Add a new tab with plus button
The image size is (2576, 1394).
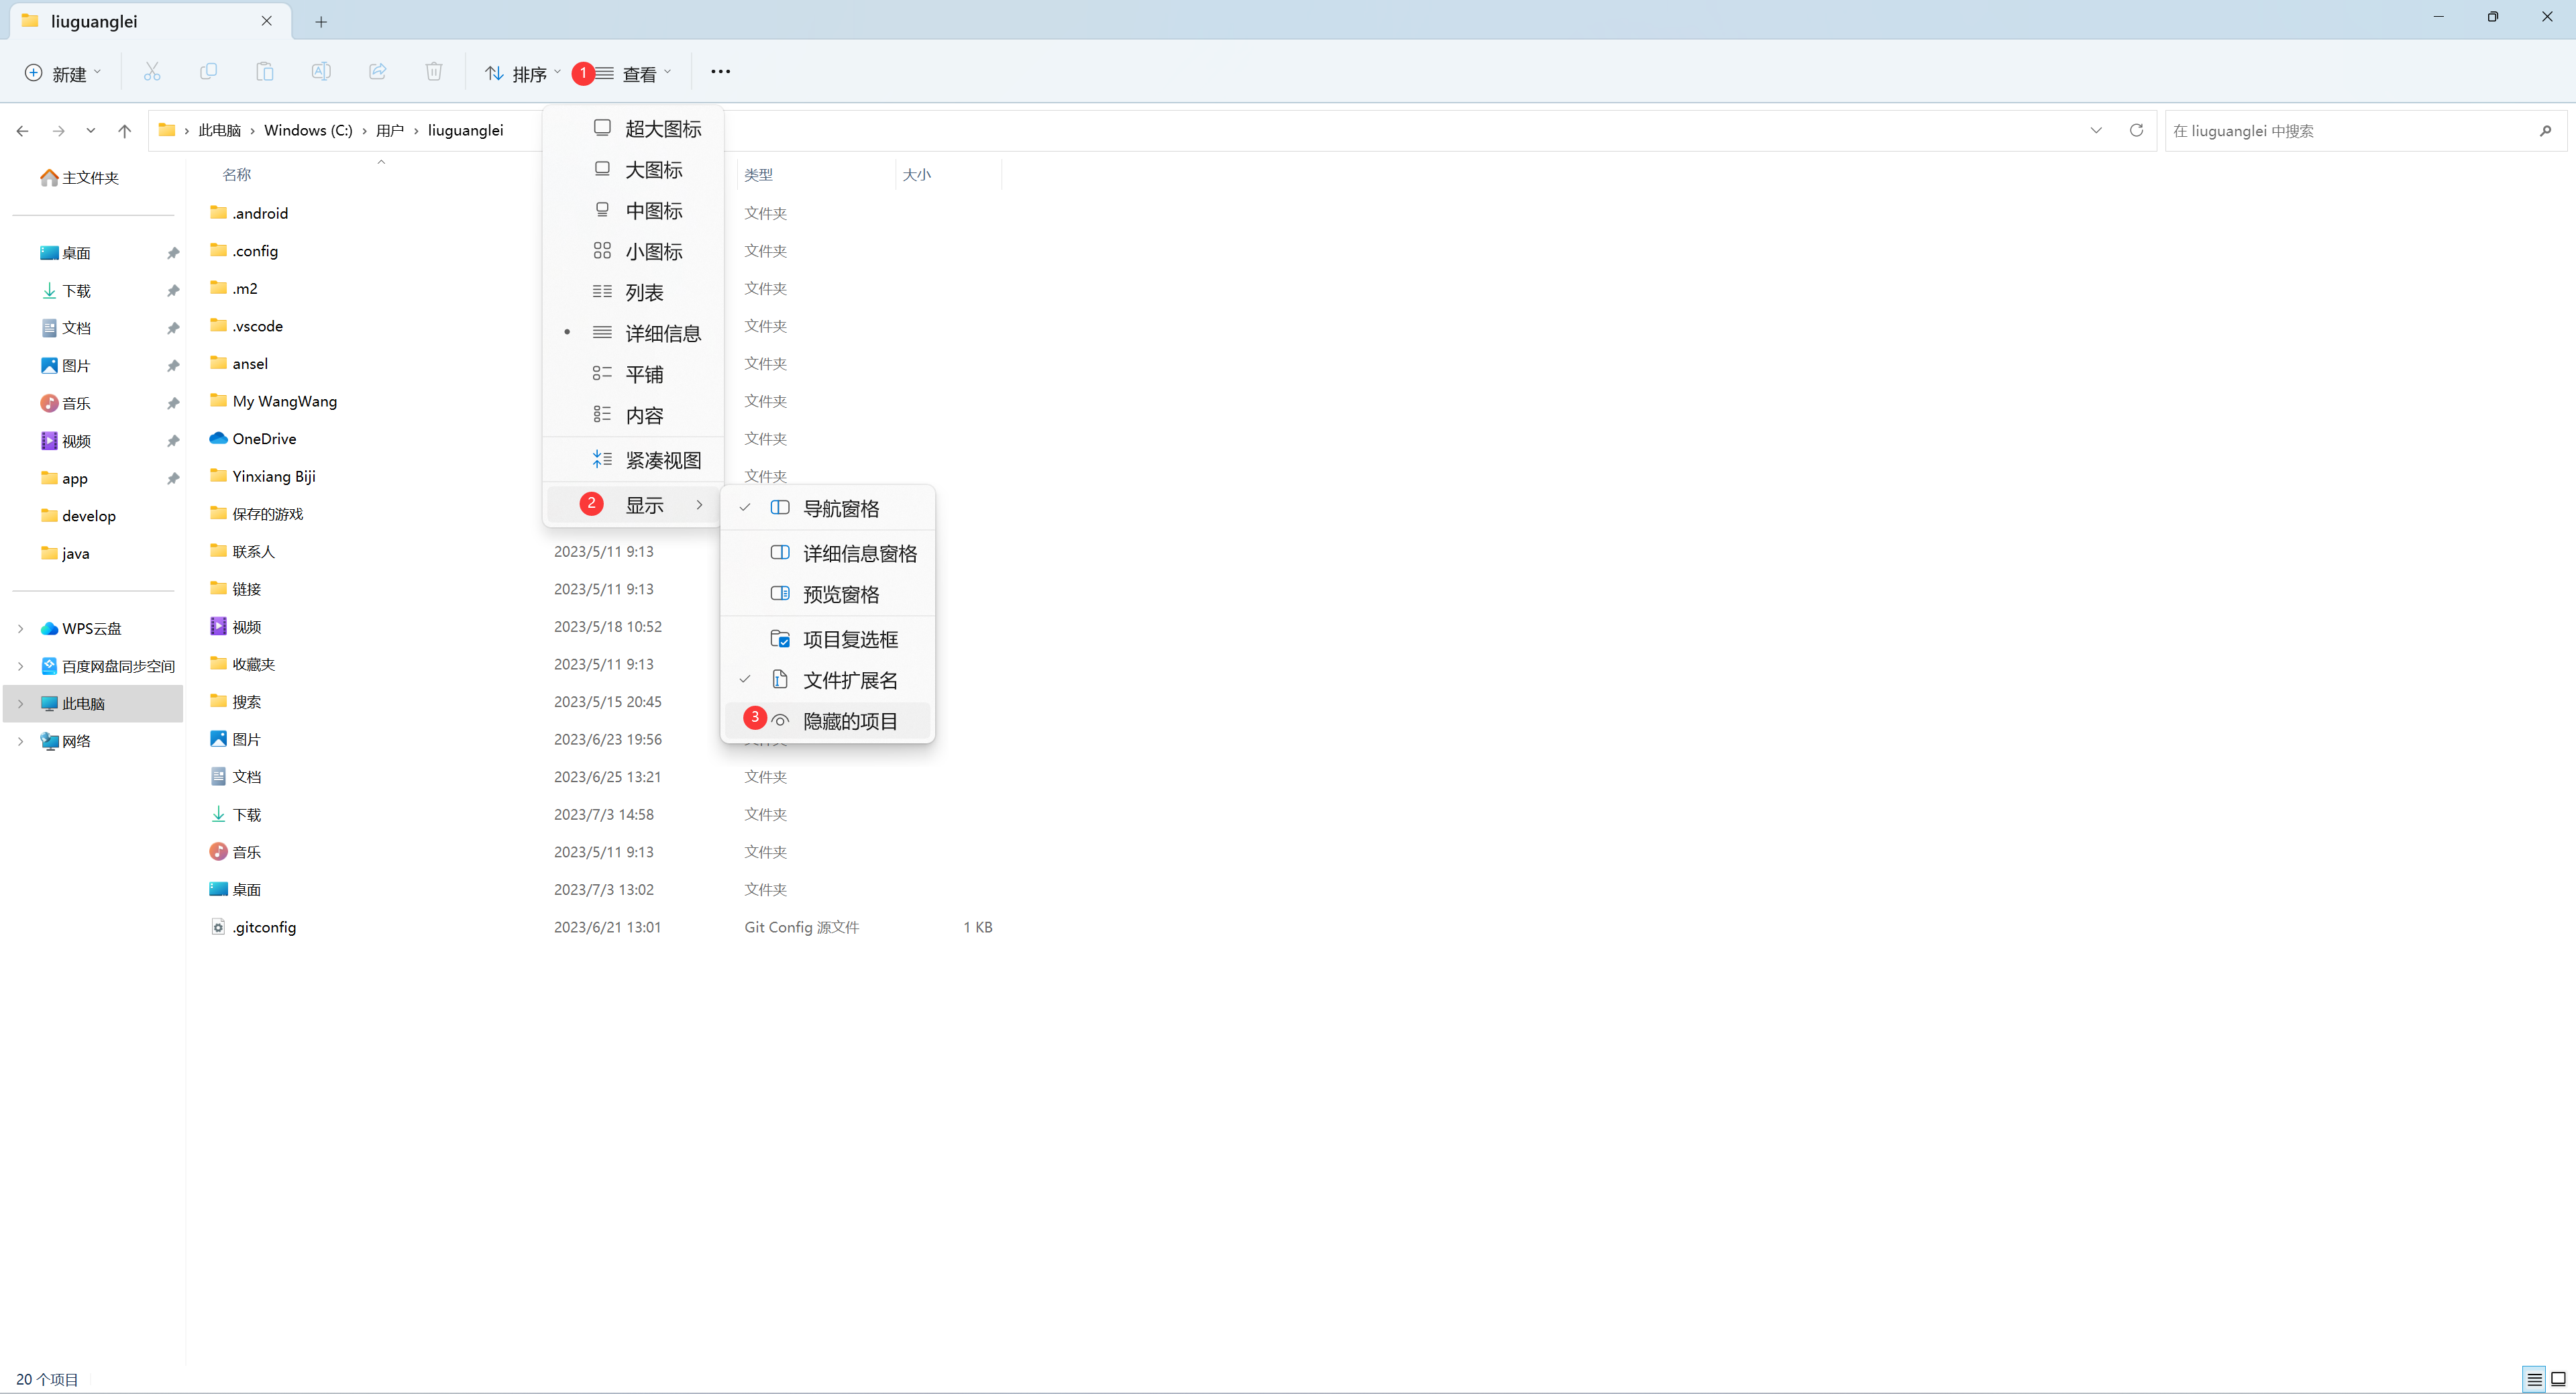tap(321, 22)
